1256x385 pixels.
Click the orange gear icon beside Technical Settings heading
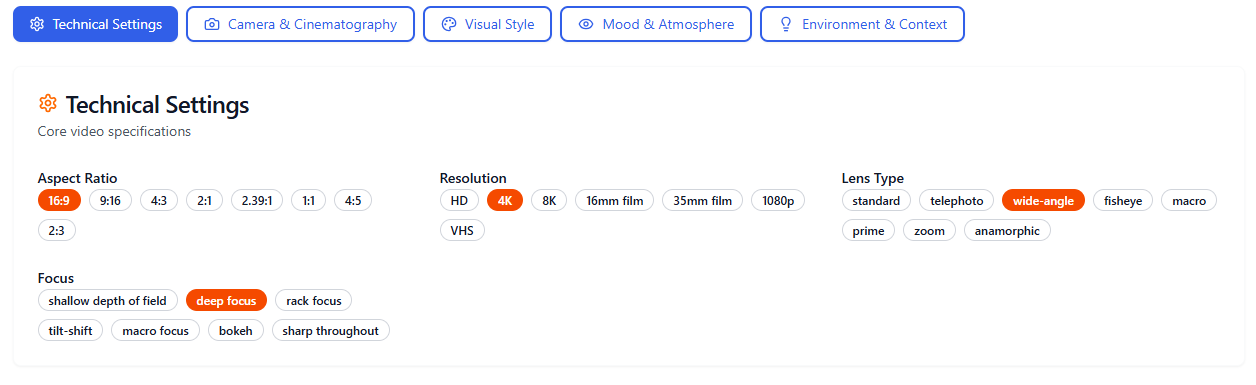(x=47, y=104)
